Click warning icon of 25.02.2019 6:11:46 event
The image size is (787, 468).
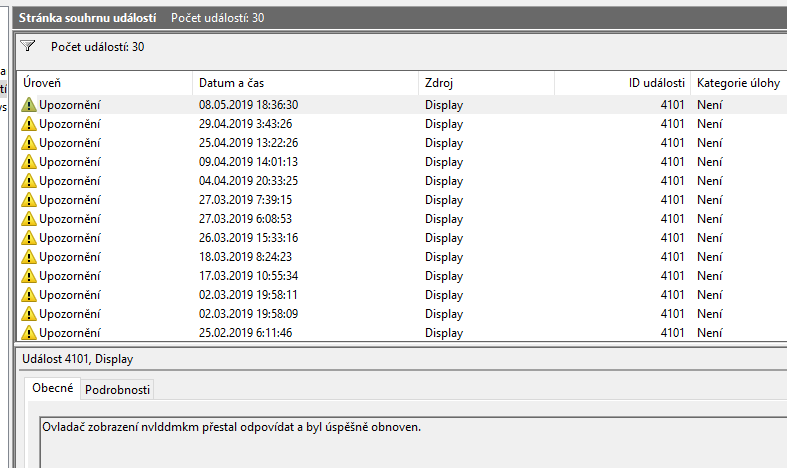(29, 333)
